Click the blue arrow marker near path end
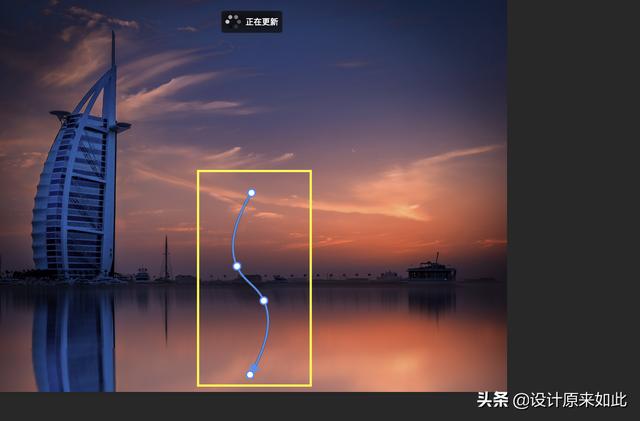Screen dimensions: 640x421 pyautogui.click(x=255, y=368)
